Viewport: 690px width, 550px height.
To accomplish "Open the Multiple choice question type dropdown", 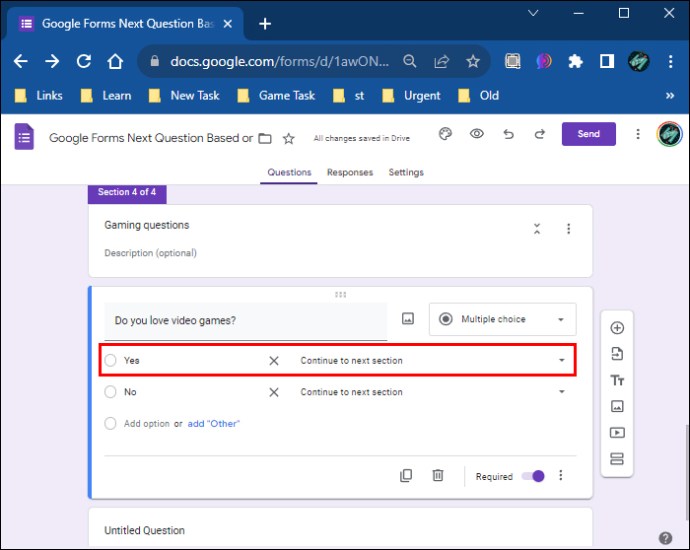I will click(x=503, y=319).
